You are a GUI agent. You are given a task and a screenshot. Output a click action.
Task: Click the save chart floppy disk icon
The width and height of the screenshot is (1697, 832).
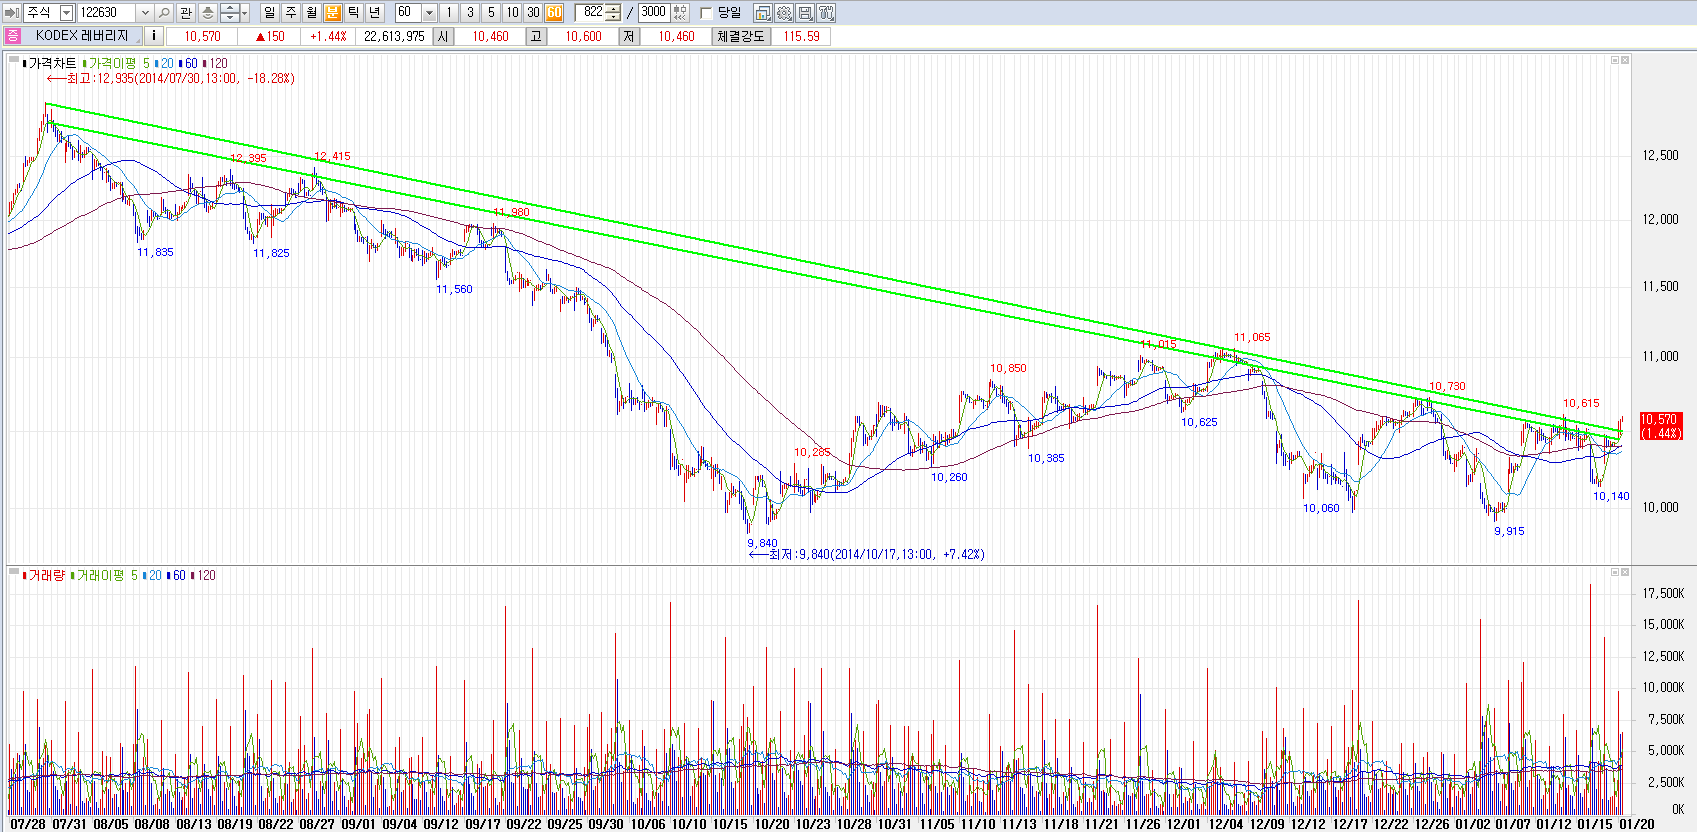point(805,13)
